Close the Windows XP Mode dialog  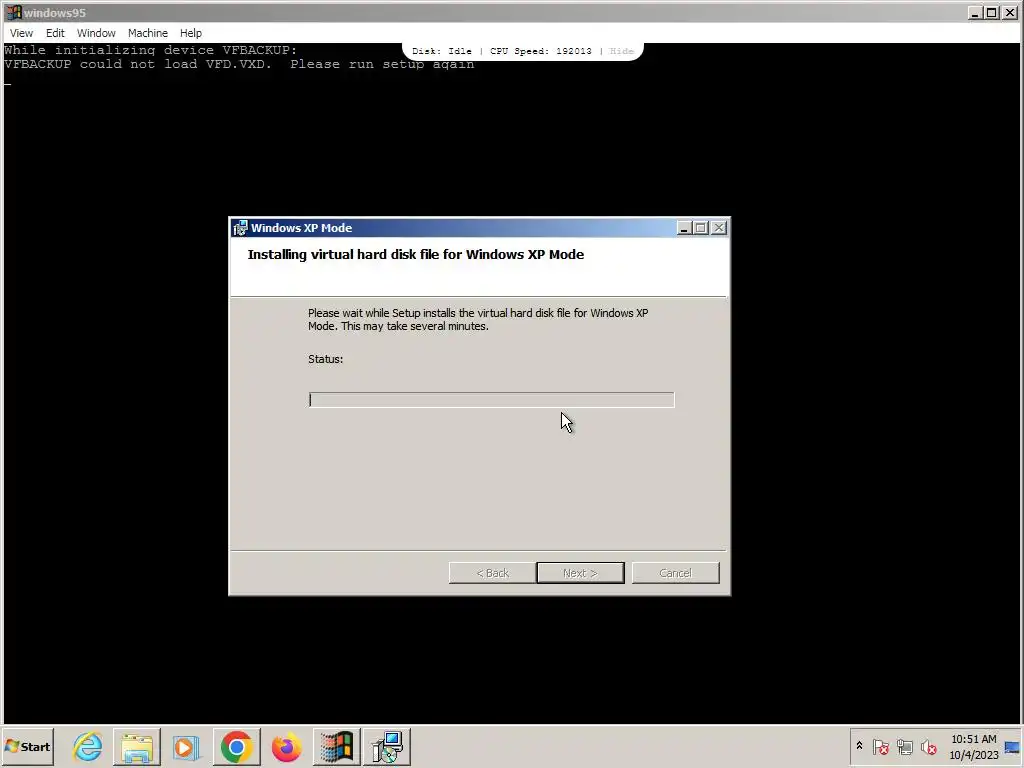click(718, 227)
